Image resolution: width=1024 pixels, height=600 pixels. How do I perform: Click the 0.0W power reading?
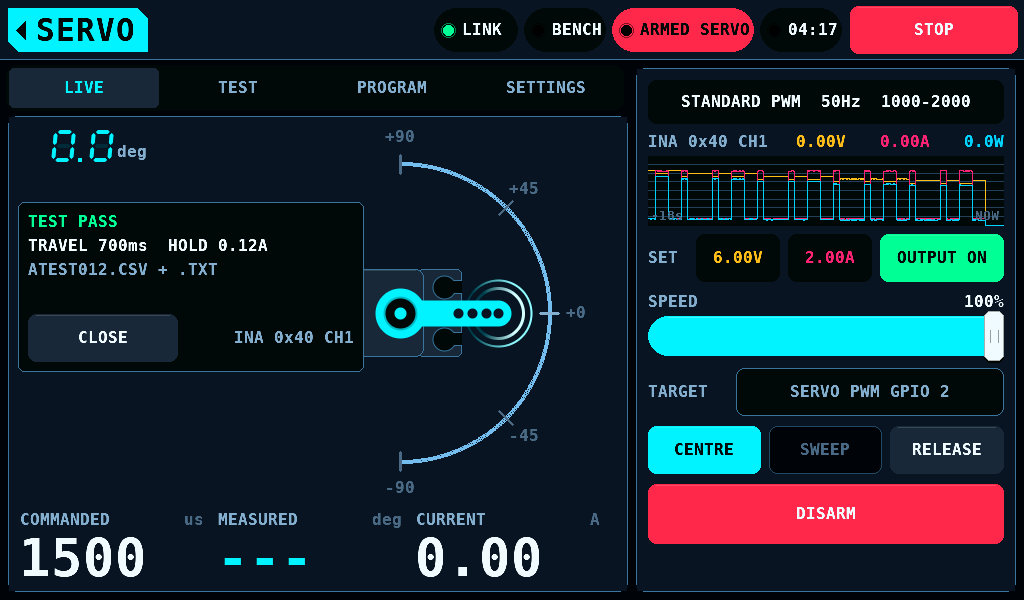tap(984, 142)
